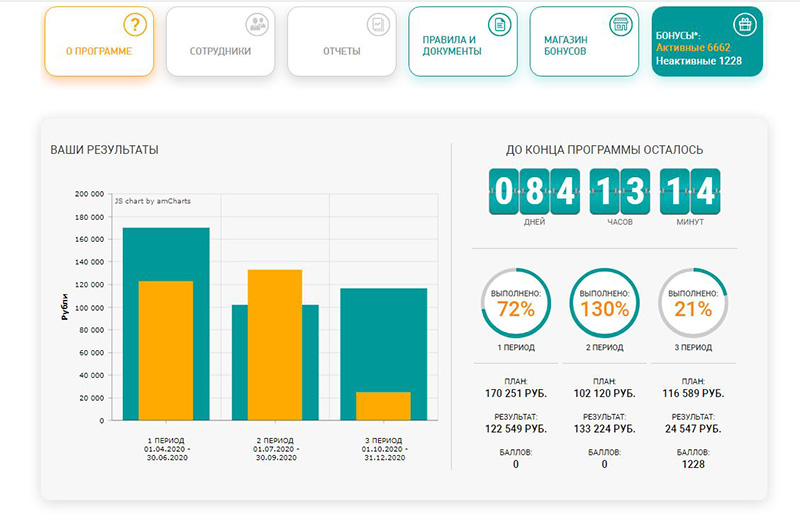
Task: Click the question mark icon on О программе
Action: pyautogui.click(x=134, y=24)
